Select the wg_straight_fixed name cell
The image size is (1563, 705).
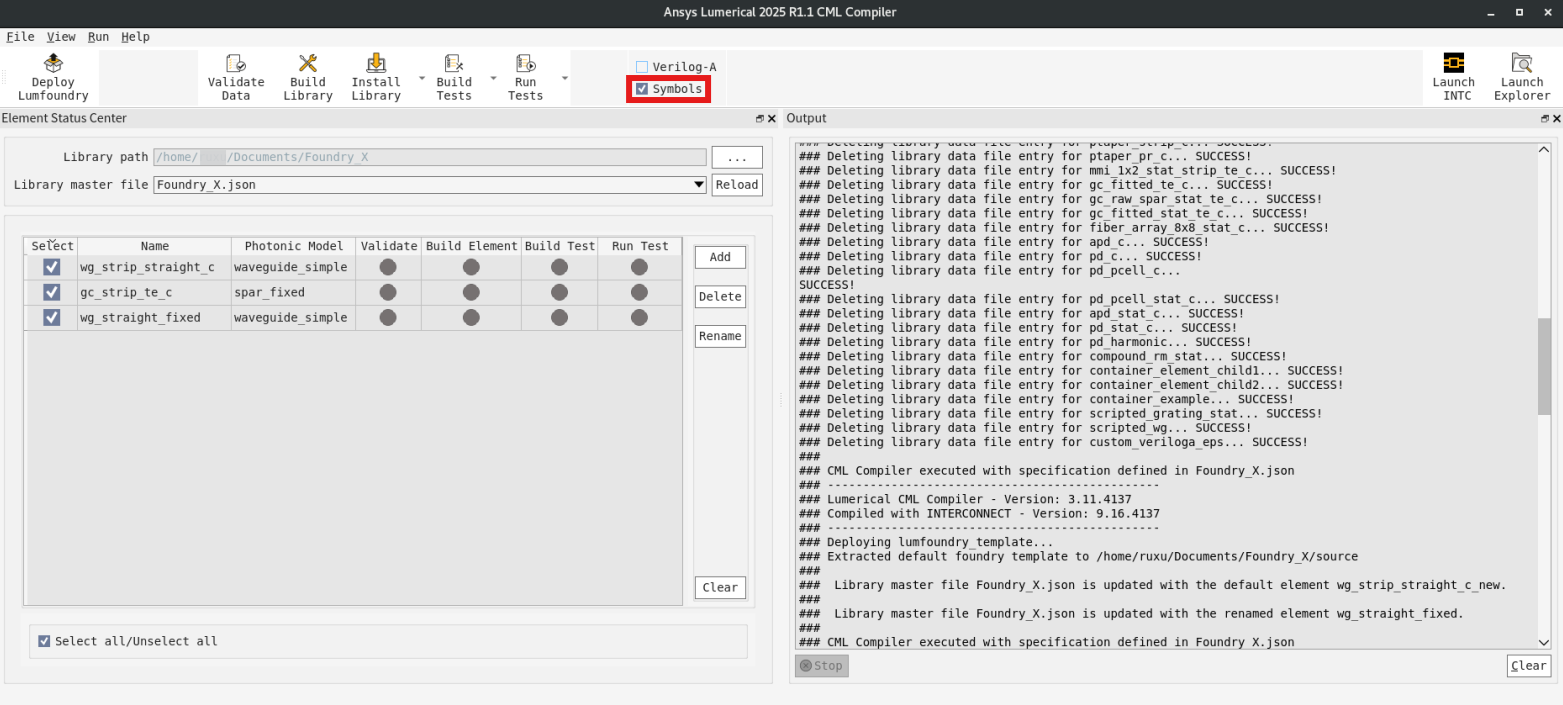click(155, 317)
